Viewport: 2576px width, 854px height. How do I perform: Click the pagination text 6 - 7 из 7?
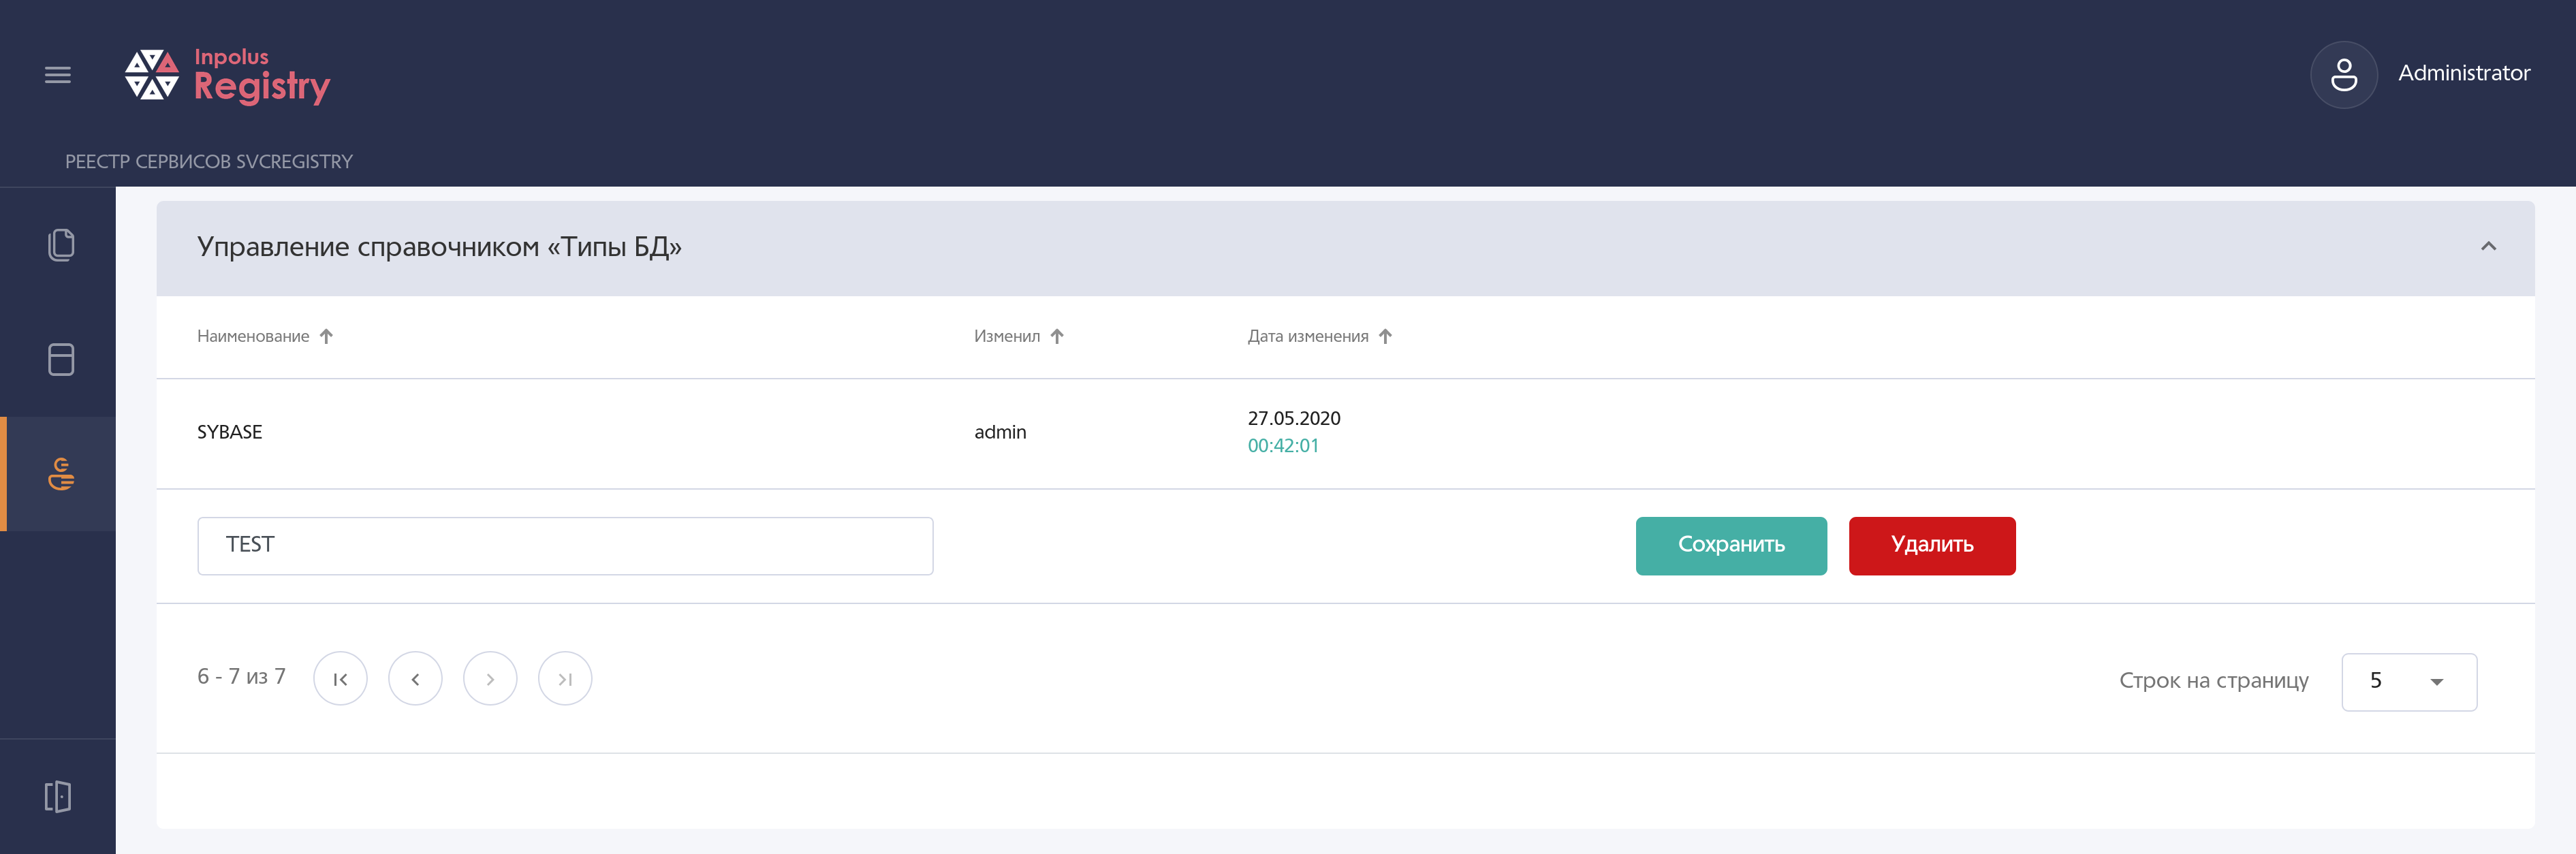tap(241, 677)
